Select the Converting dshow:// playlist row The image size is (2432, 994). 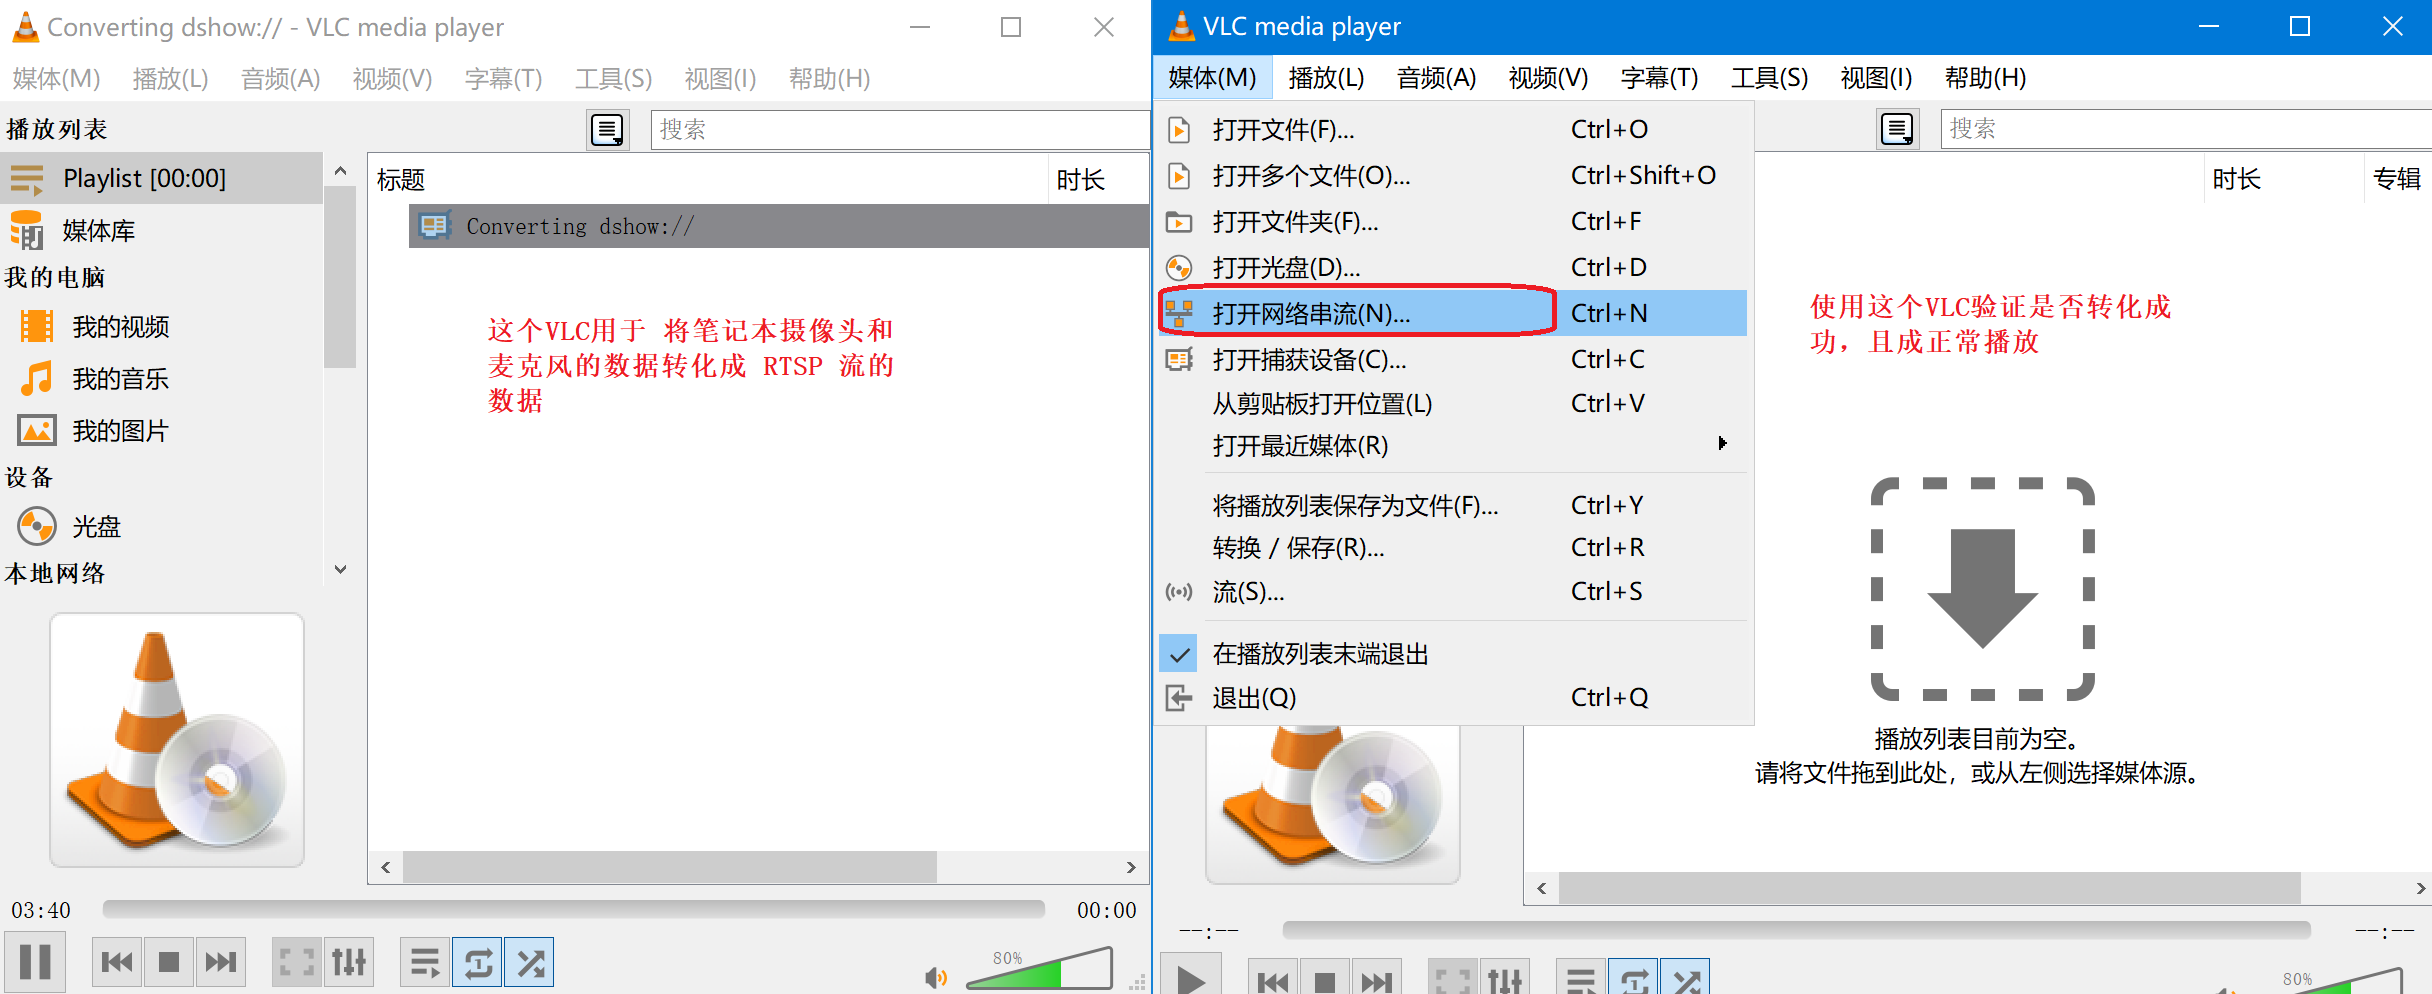778,226
